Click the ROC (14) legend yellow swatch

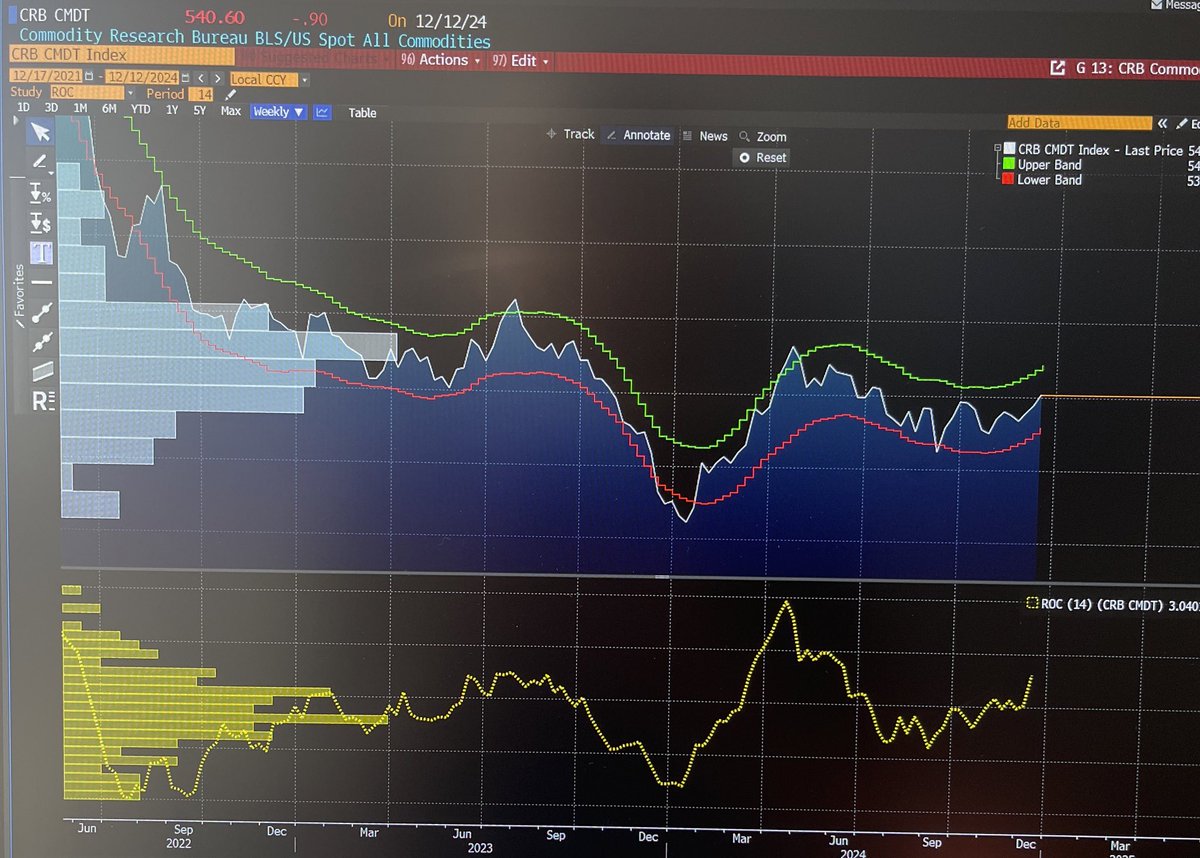tap(1031, 603)
